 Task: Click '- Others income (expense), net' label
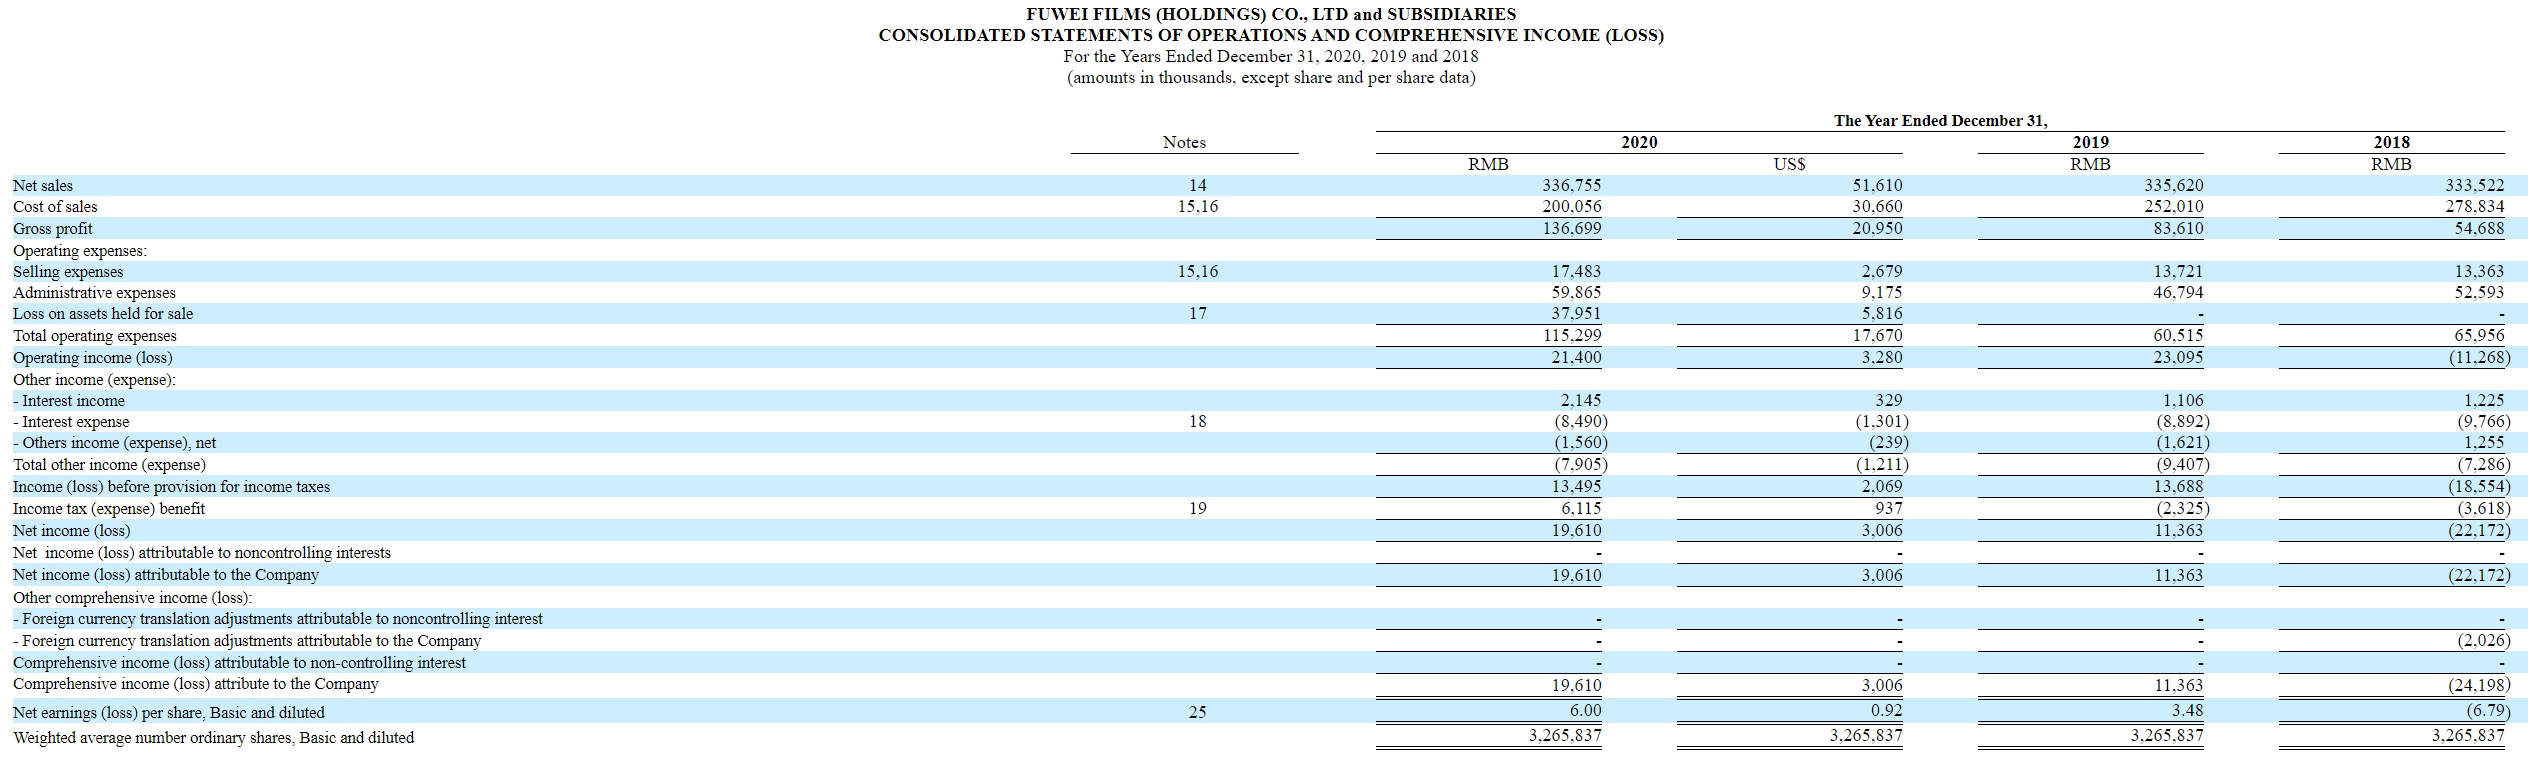[114, 443]
